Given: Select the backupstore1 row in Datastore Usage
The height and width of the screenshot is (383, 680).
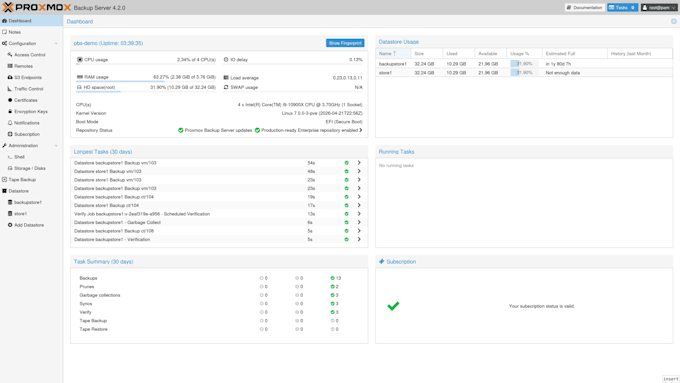Looking at the screenshot, I should pyautogui.click(x=524, y=64).
